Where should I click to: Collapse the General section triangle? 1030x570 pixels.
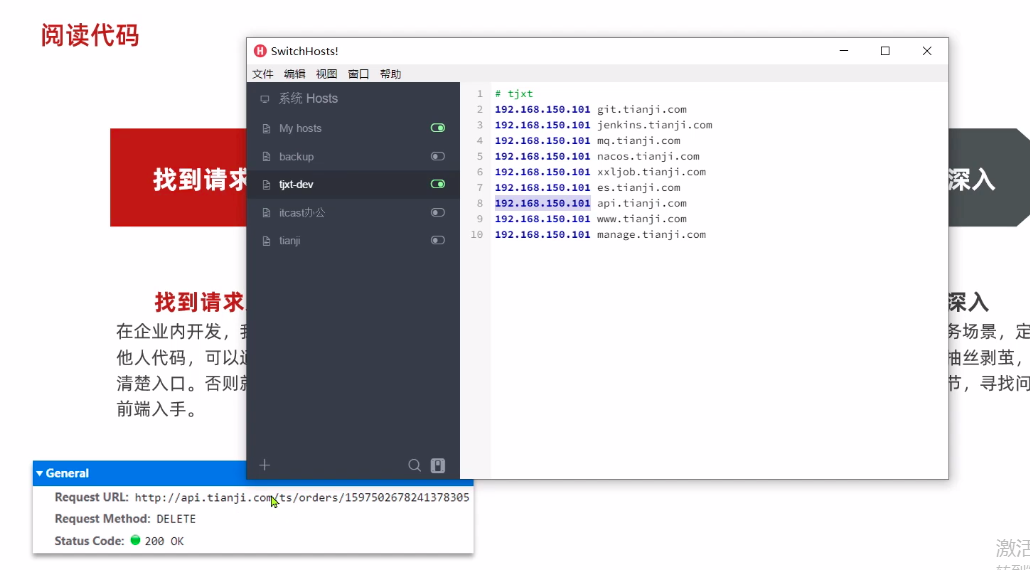(39, 473)
